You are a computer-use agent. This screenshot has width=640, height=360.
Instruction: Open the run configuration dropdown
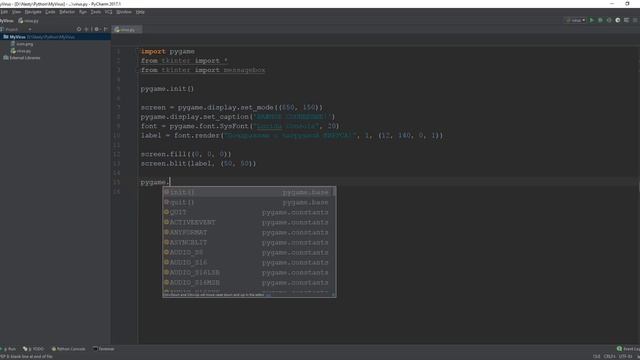point(576,20)
